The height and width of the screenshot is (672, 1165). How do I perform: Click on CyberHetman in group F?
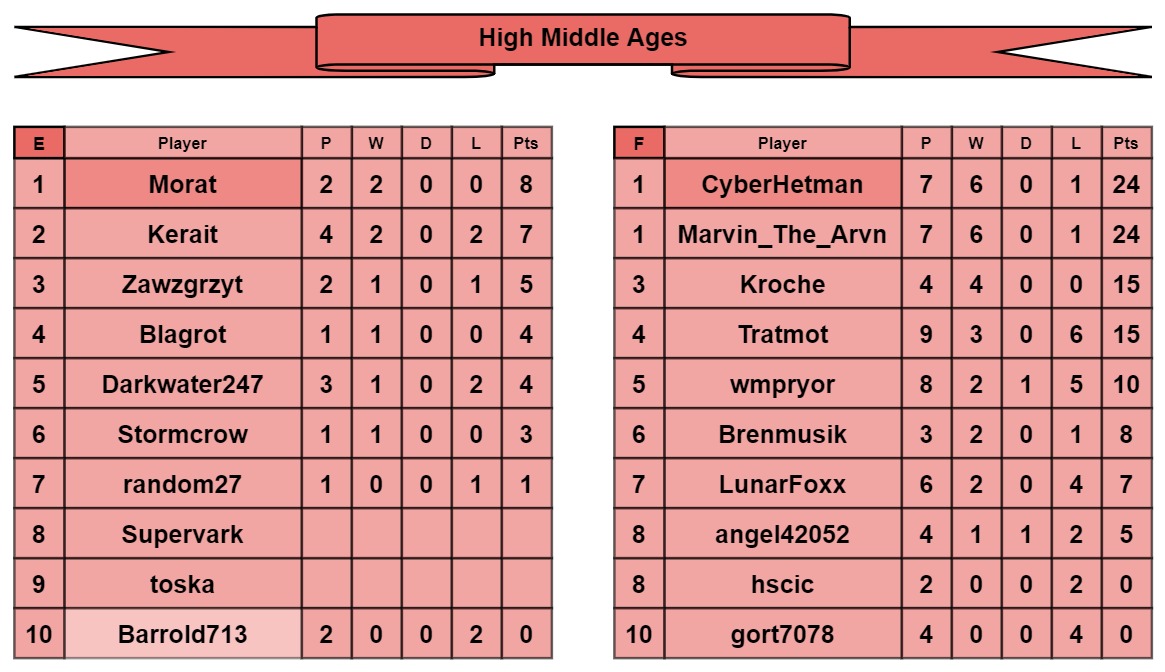point(782,184)
